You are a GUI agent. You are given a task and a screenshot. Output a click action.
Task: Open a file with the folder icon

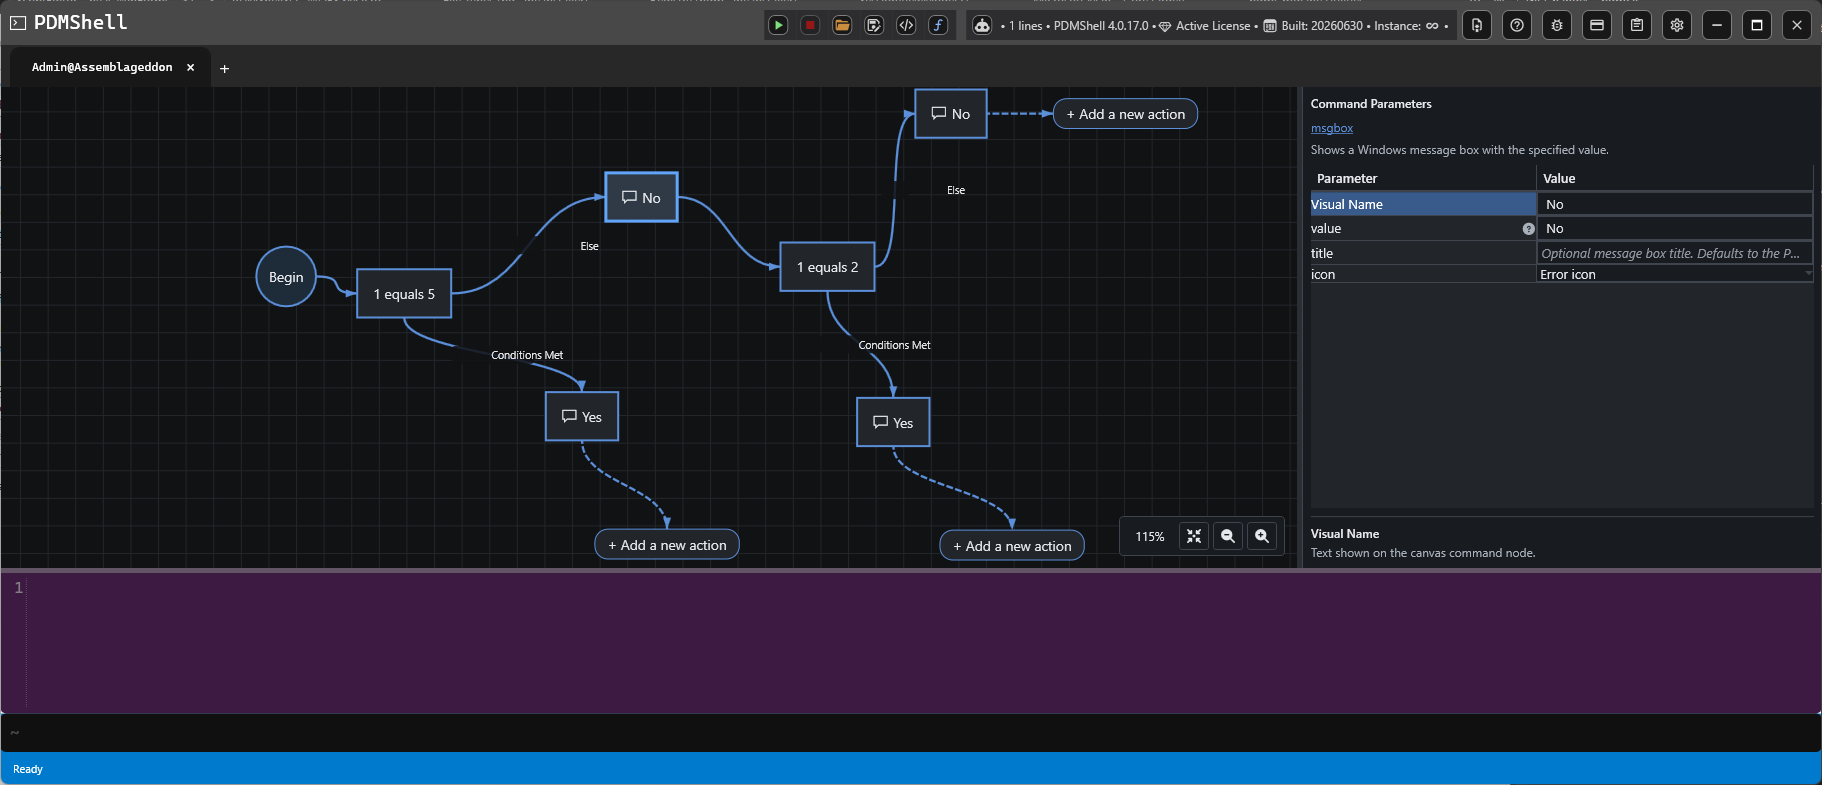842,25
